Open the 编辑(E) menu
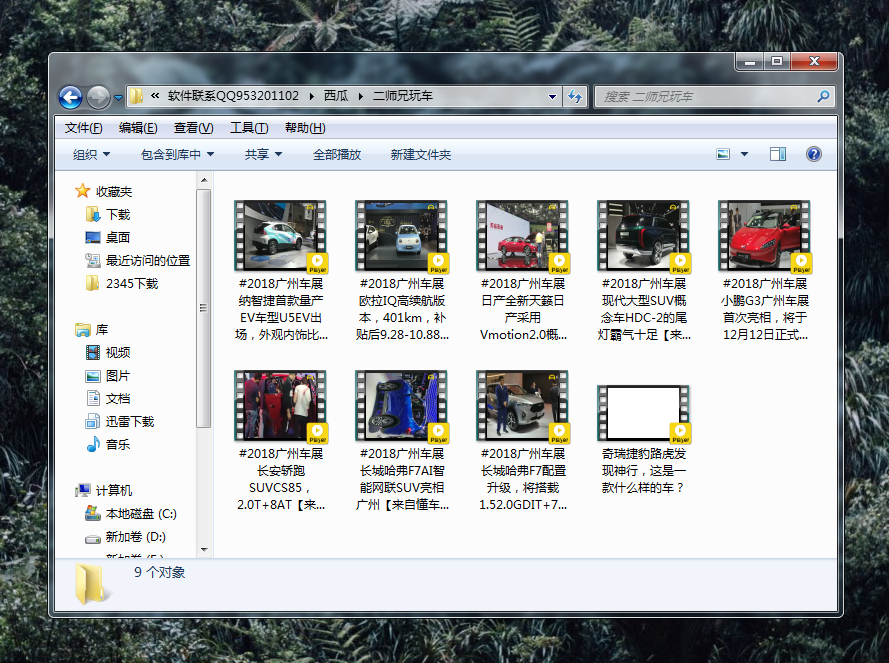The height and width of the screenshot is (663, 889). (x=138, y=128)
